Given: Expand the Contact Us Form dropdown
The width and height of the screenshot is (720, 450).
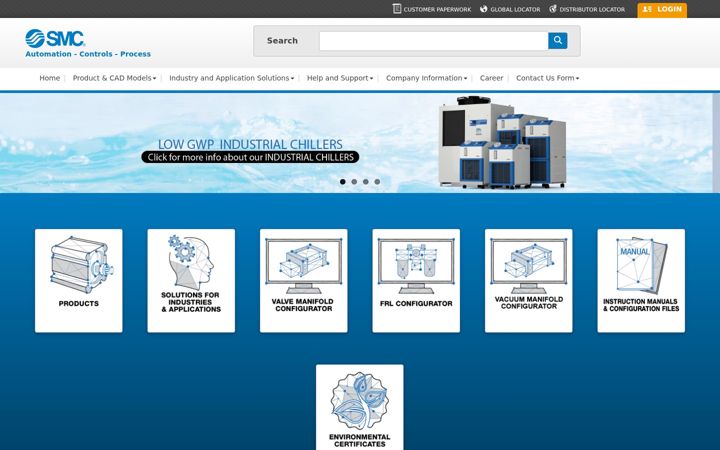Looking at the screenshot, I should pyautogui.click(x=547, y=78).
